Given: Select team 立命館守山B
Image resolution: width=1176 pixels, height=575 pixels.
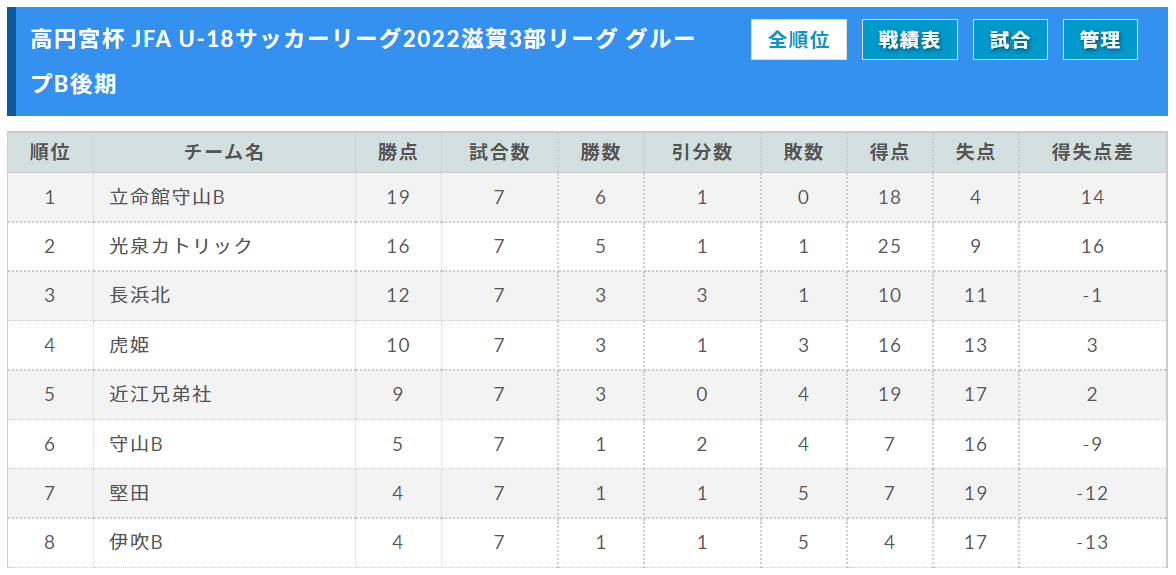Looking at the screenshot, I should pos(167,197).
